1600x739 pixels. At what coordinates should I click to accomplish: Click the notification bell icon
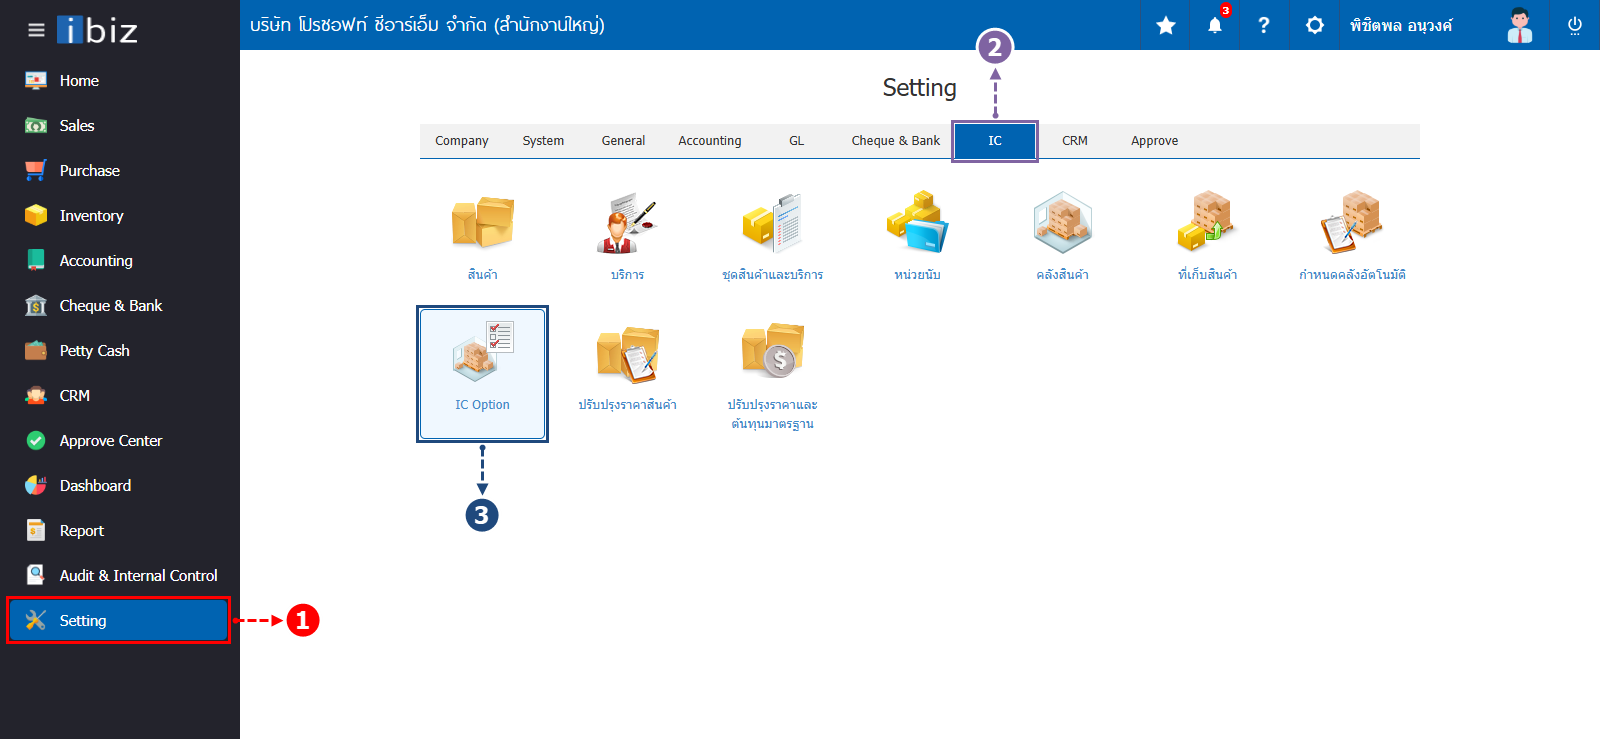1215,25
